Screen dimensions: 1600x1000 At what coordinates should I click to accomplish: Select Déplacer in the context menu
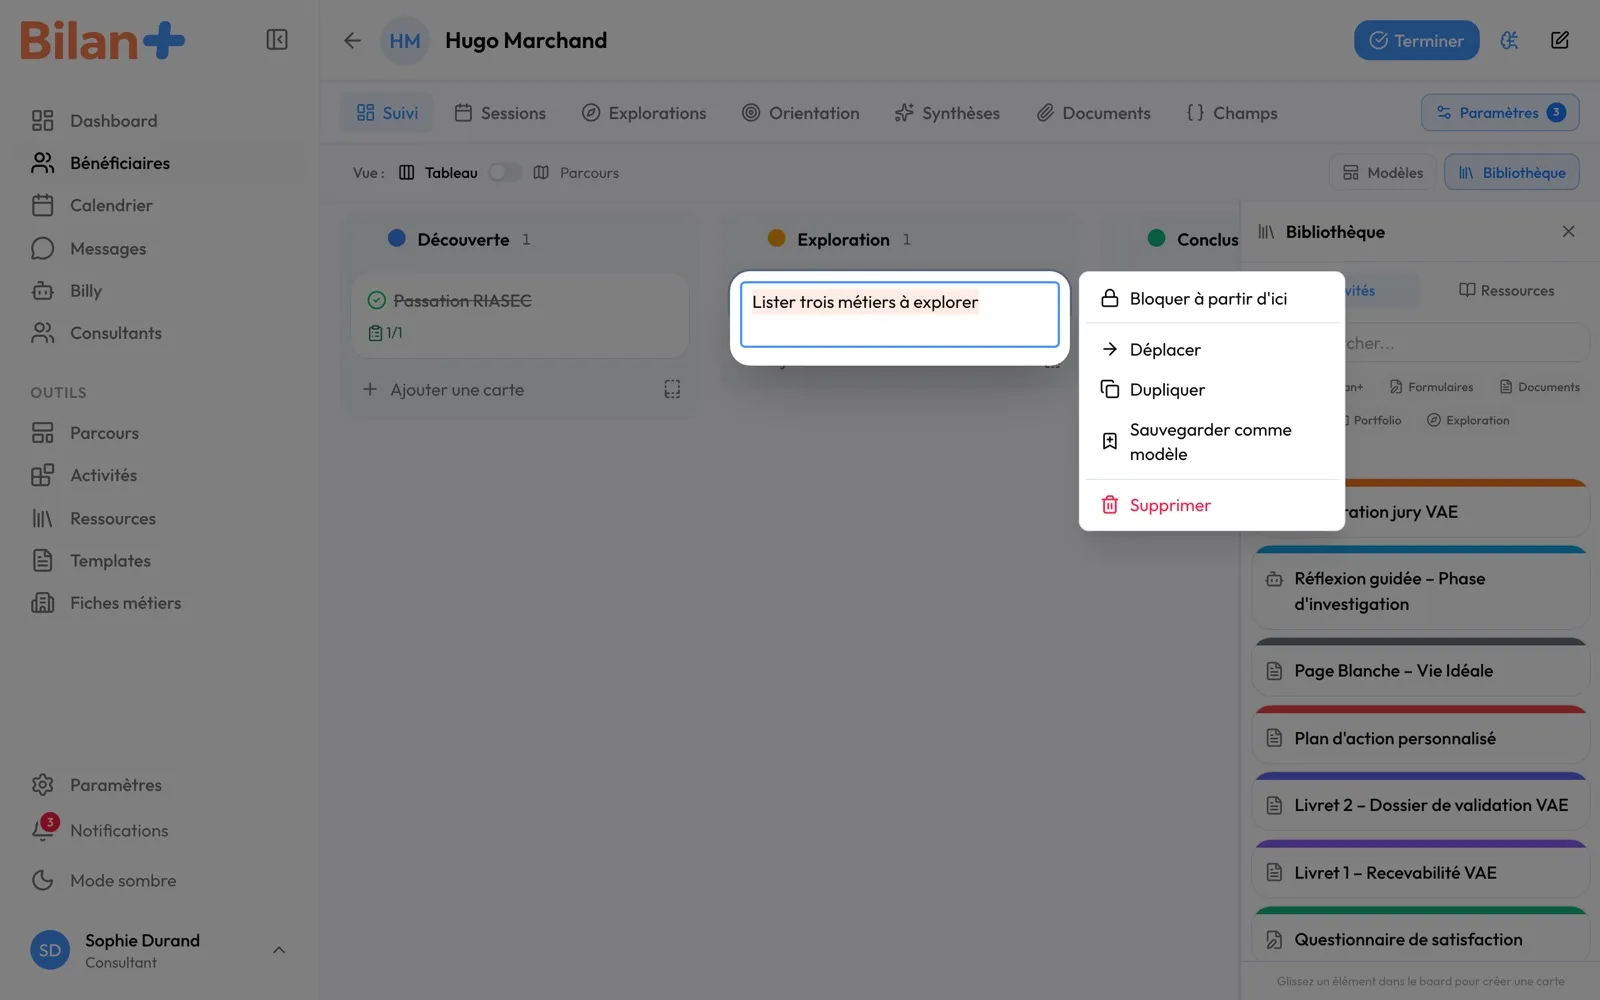[x=1211, y=350]
